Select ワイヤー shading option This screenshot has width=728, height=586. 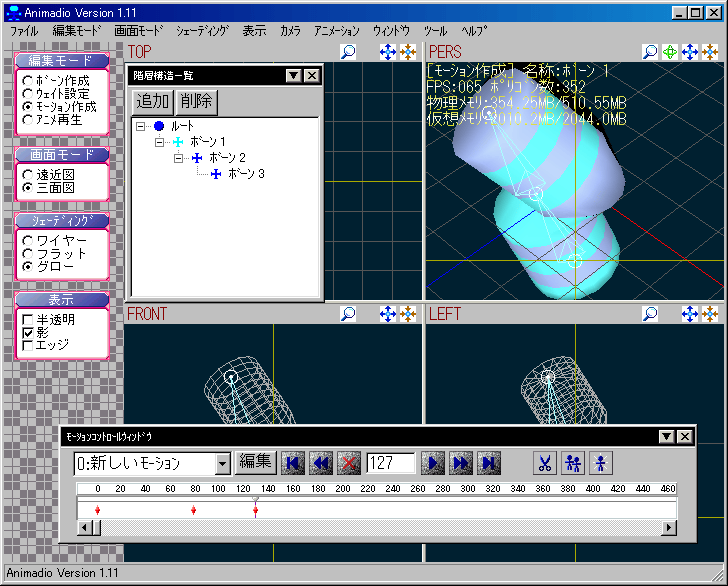click(28, 241)
